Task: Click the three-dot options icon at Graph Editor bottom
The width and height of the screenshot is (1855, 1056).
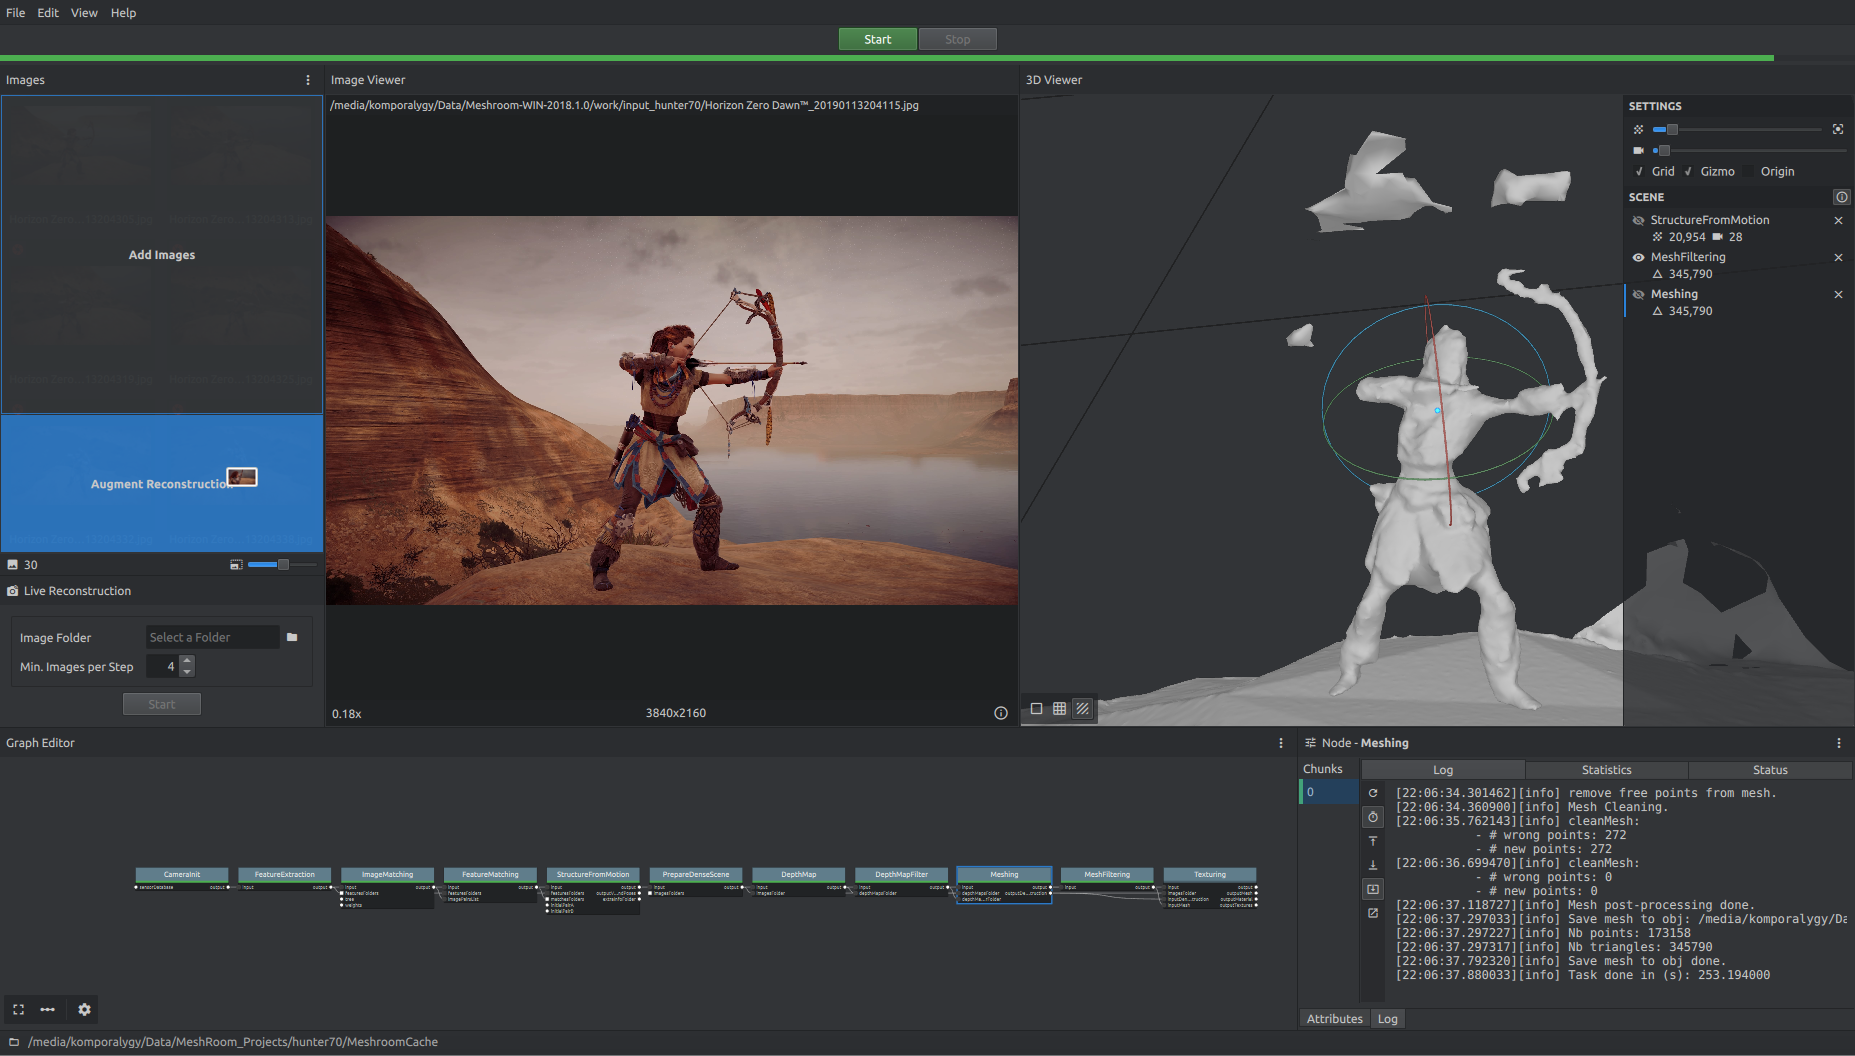Action: click(47, 1010)
